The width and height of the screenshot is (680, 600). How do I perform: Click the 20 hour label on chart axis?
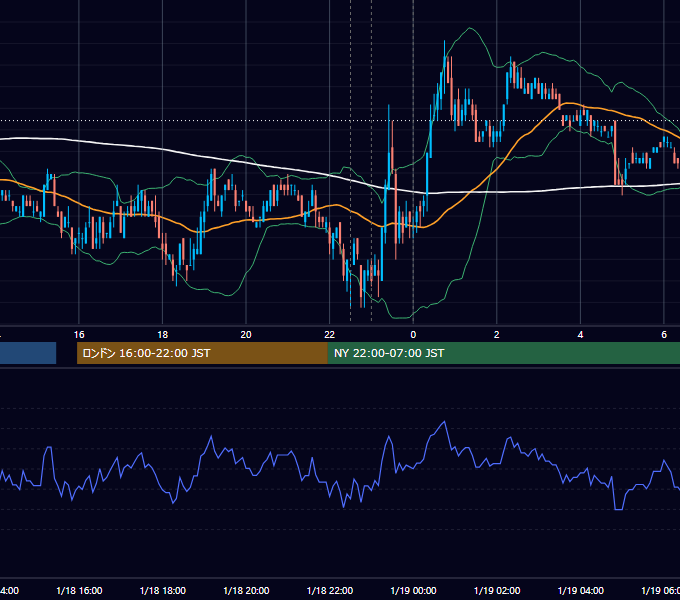[x=246, y=335]
